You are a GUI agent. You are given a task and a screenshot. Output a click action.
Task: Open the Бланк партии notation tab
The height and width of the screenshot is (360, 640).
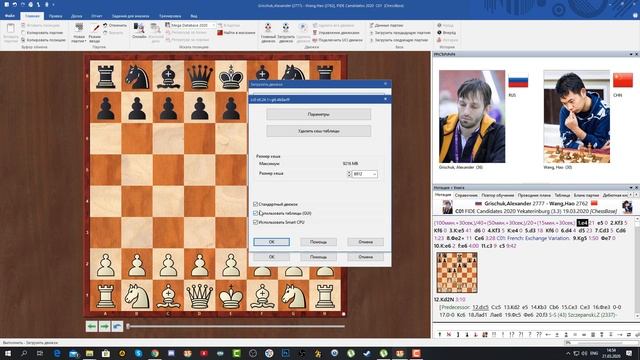586,195
